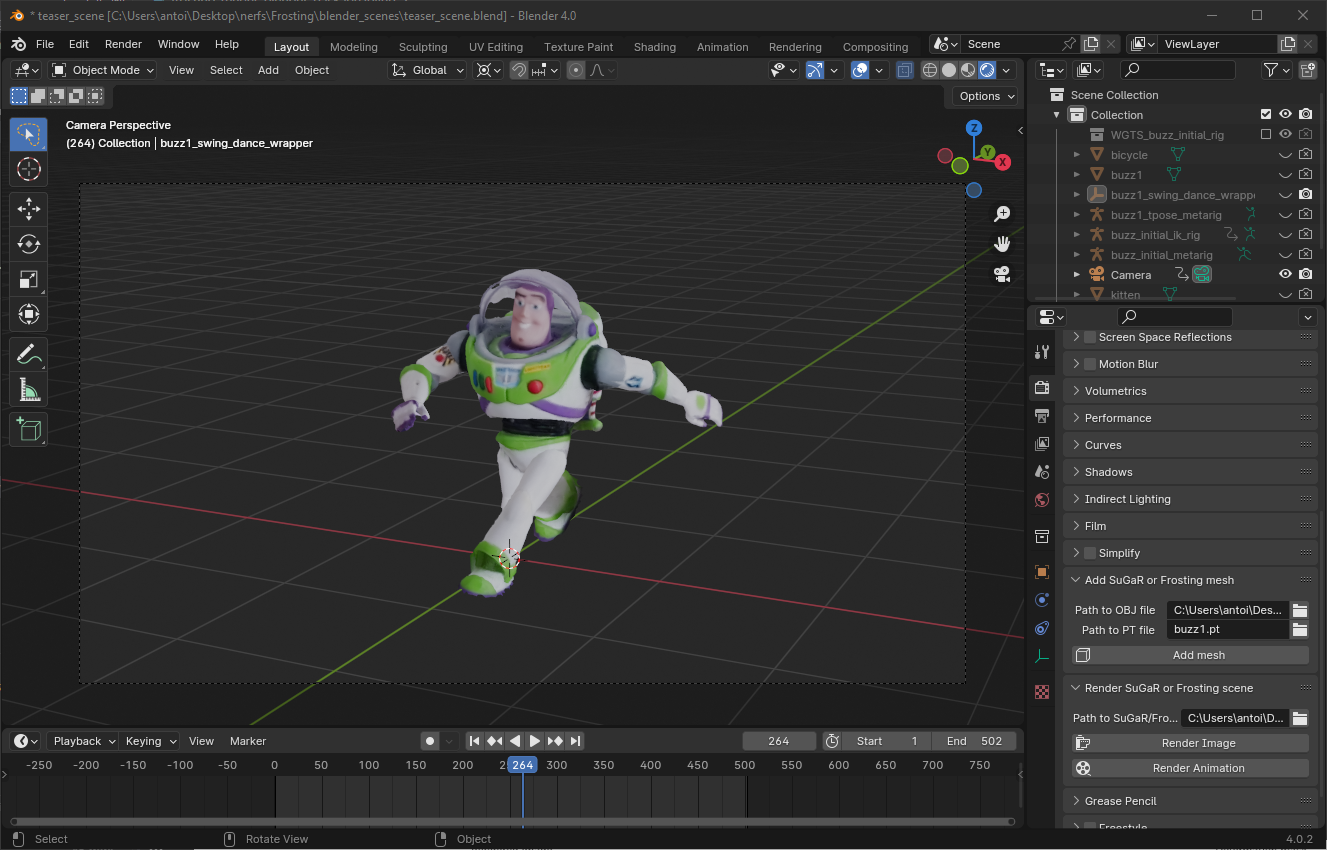Activate the Move tool
Image resolution: width=1327 pixels, height=850 pixels.
click(28, 208)
